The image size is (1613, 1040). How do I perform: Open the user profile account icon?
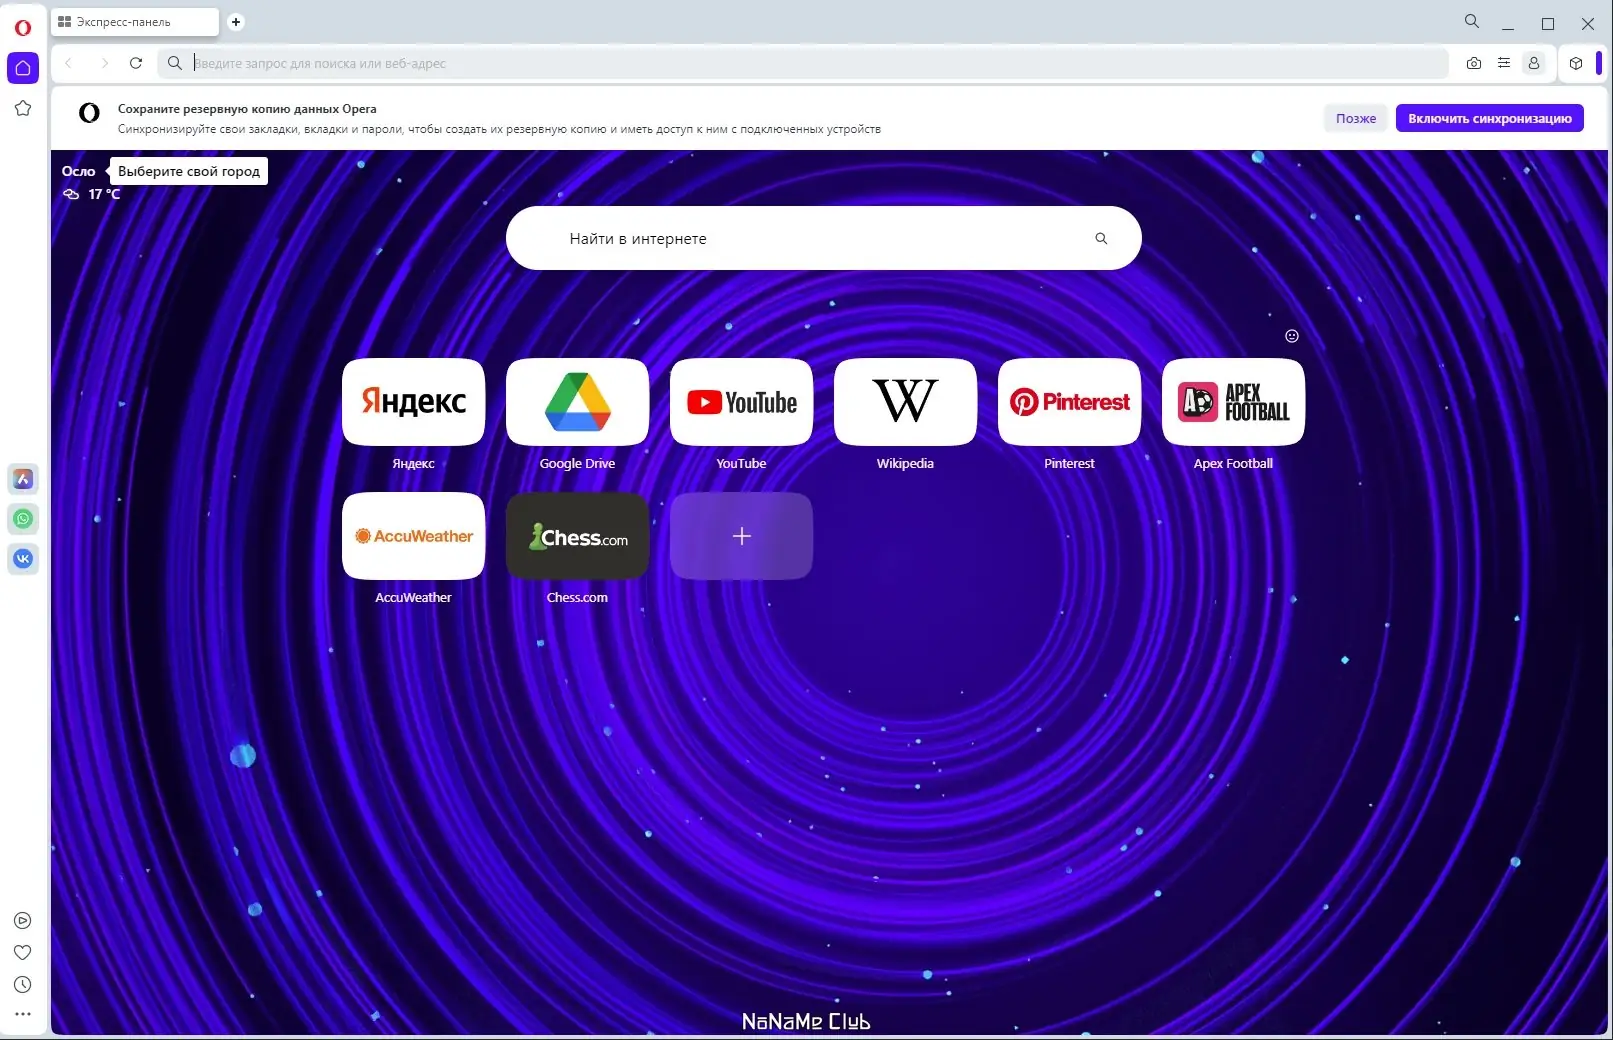pyautogui.click(x=1534, y=63)
